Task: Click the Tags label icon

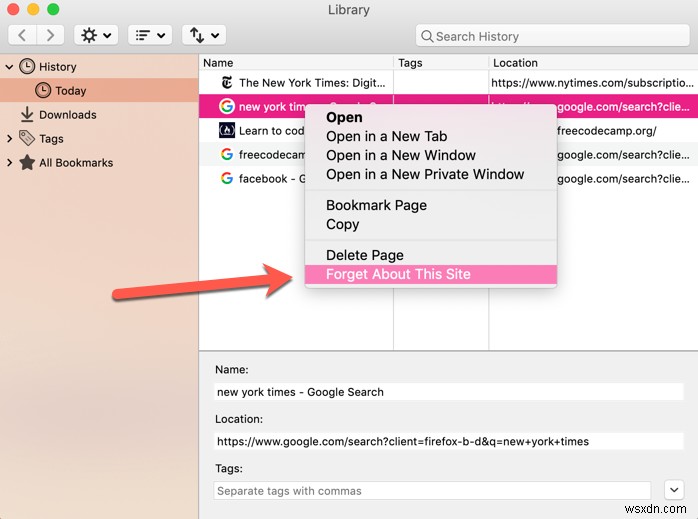Action: (27, 138)
